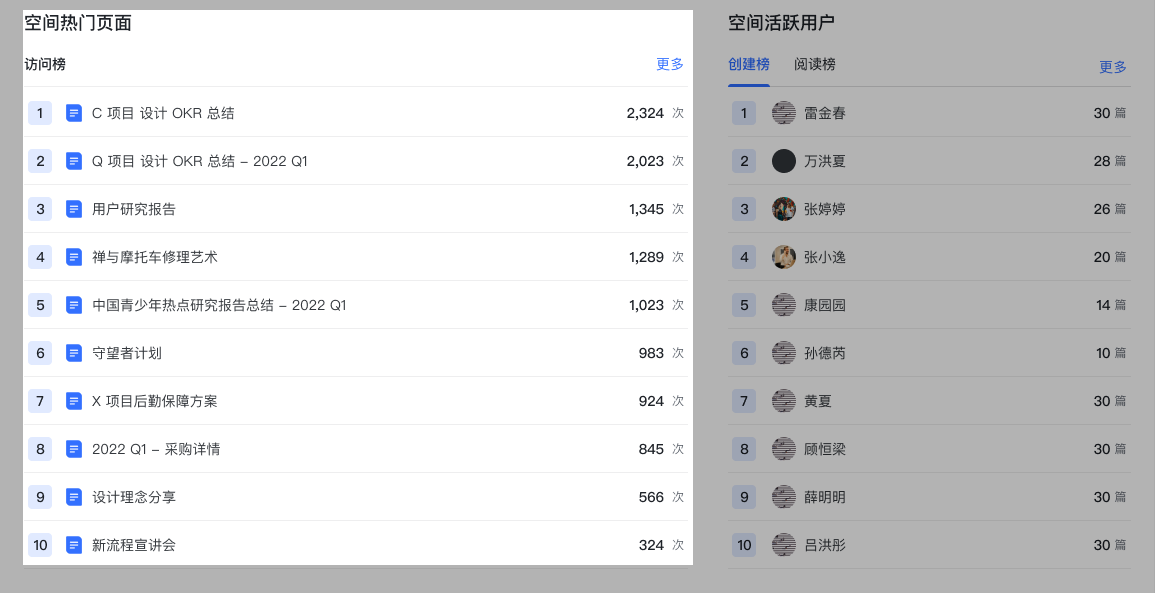The height and width of the screenshot is (593, 1155).
Task: Click 张小逸's avatar picture
Action: click(x=784, y=257)
